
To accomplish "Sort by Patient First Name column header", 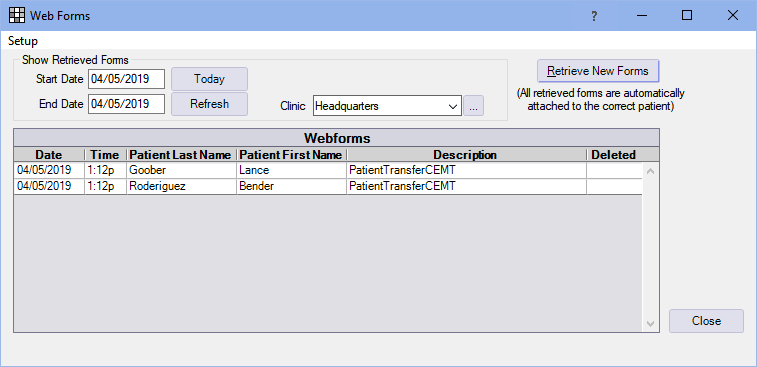I will coord(291,155).
